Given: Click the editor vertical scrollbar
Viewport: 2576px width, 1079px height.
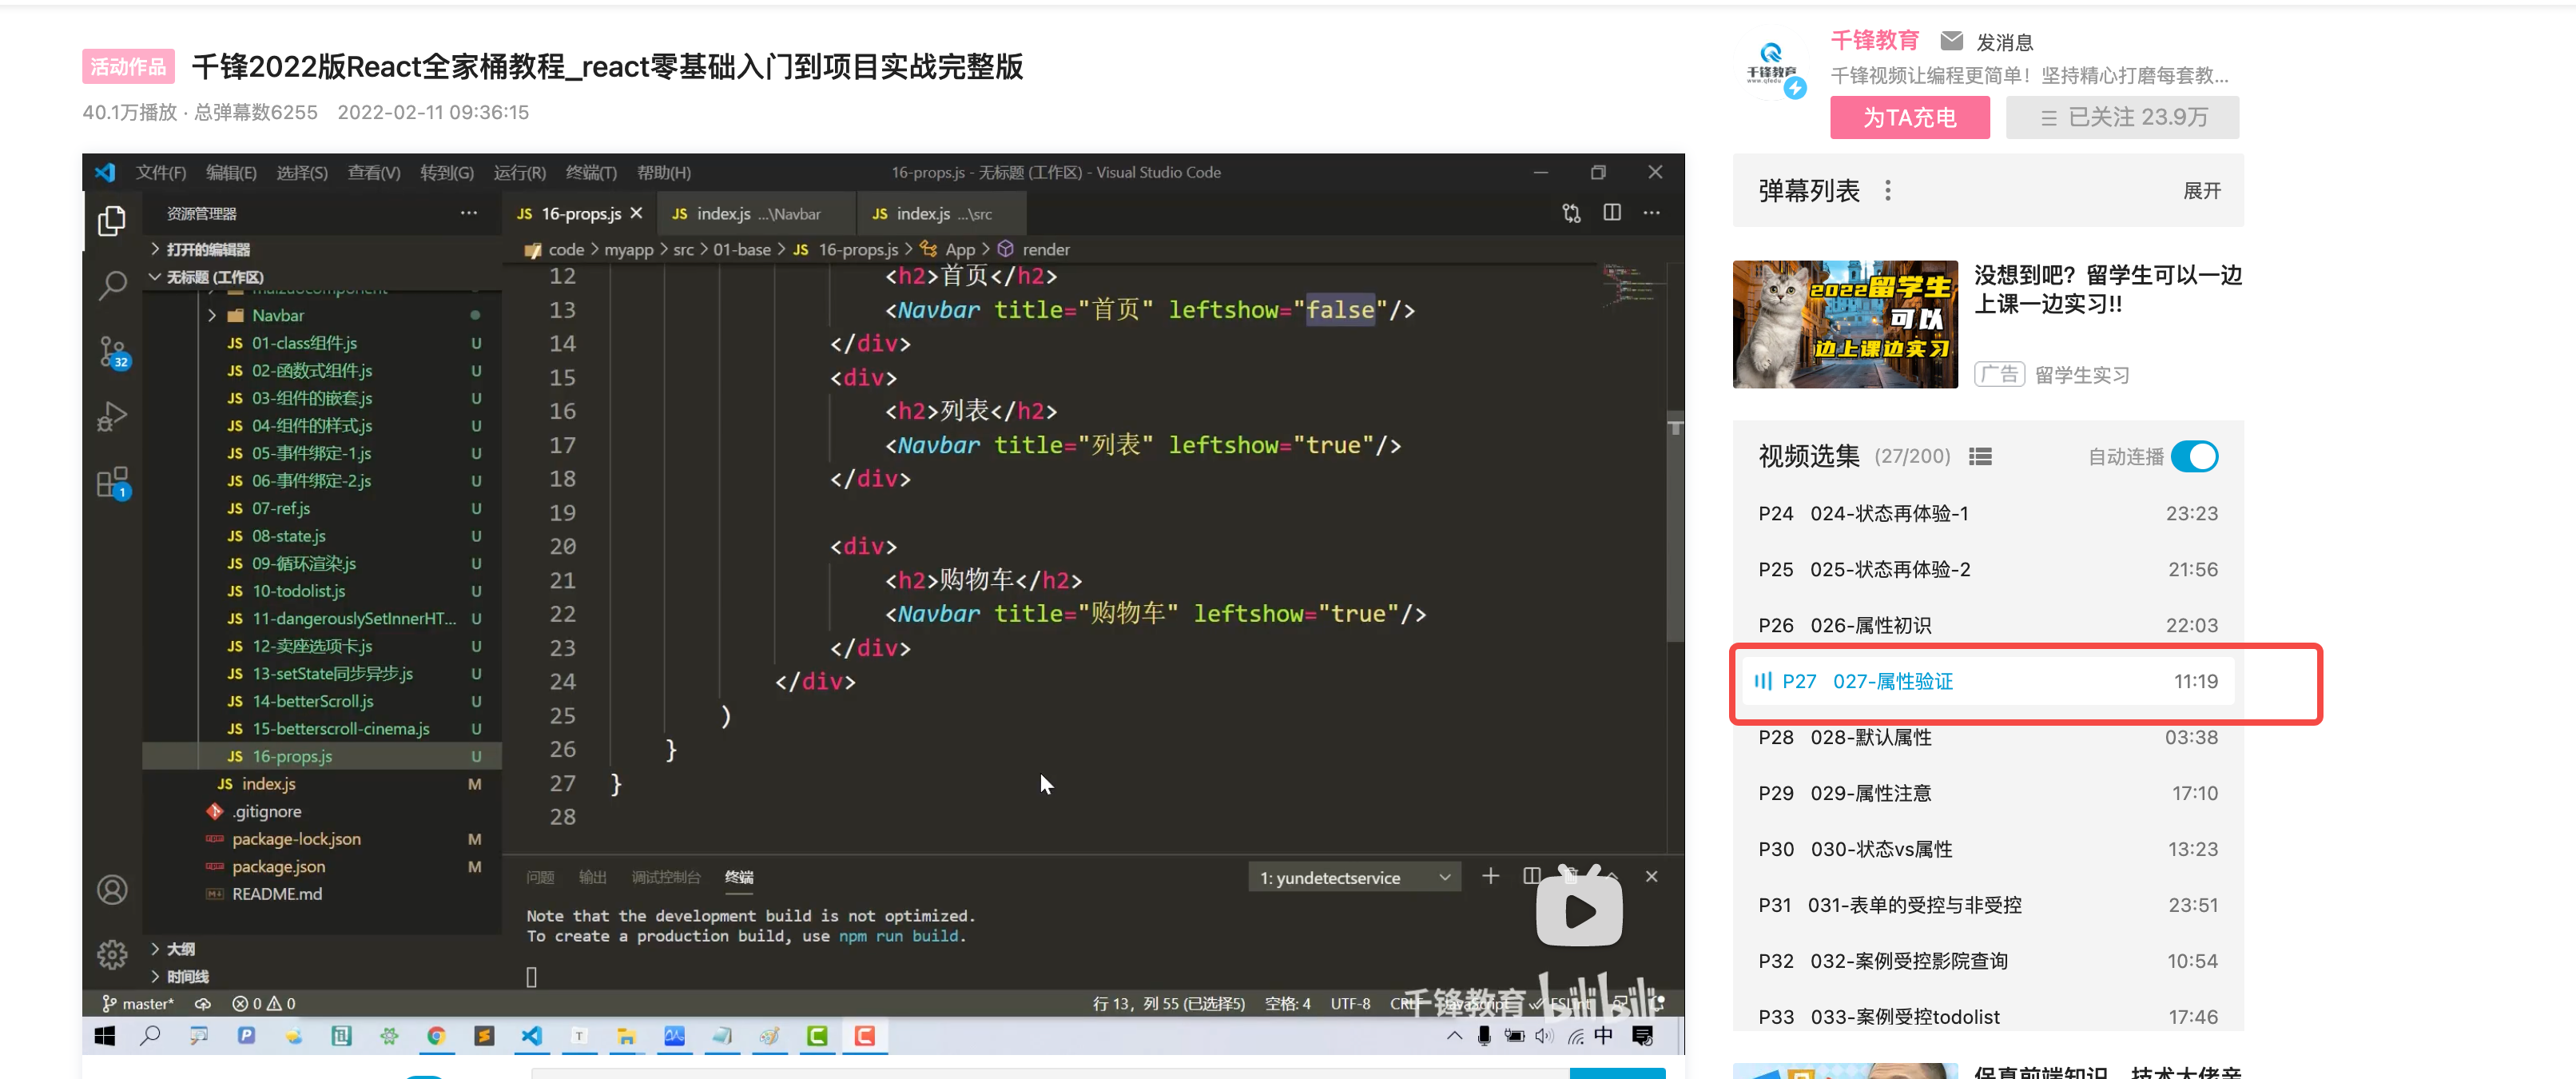Looking at the screenshot, I should 1675,526.
